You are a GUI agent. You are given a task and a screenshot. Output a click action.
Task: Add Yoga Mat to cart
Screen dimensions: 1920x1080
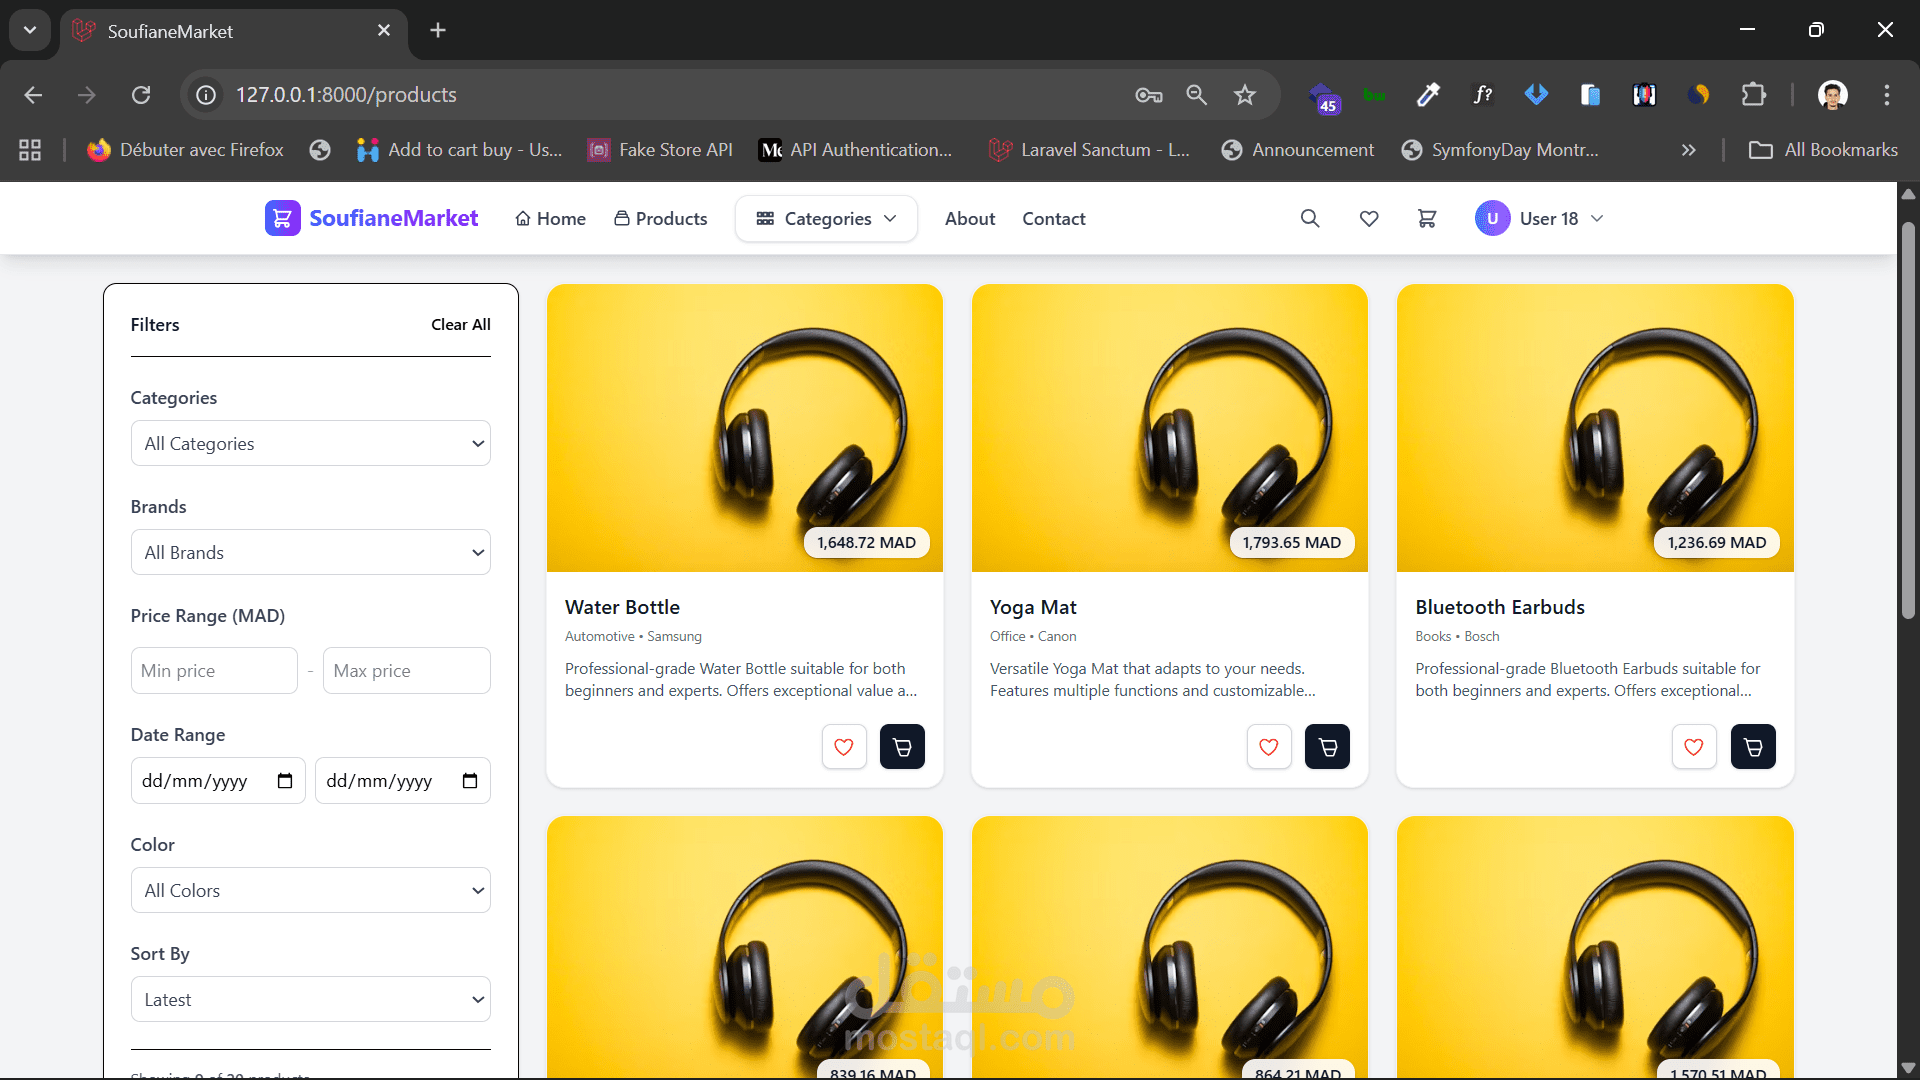click(1327, 747)
